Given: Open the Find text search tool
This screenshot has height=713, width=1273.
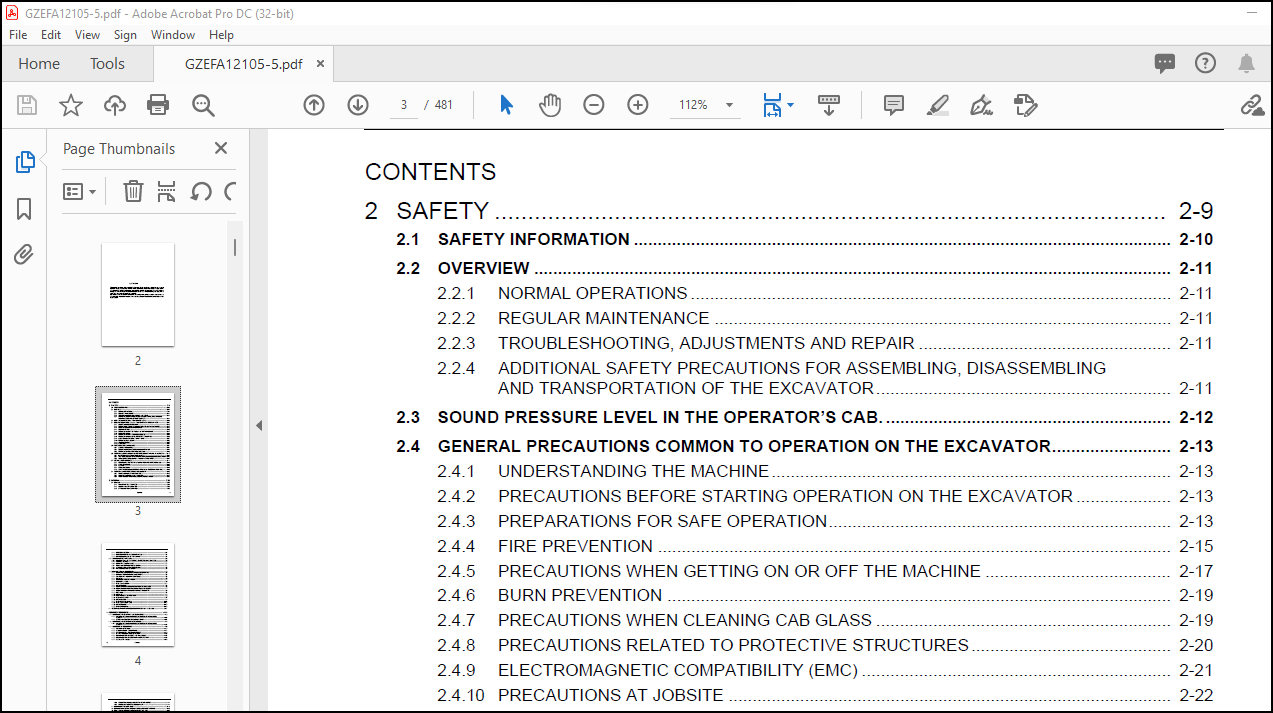Looking at the screenshot, I should point(203,105).
